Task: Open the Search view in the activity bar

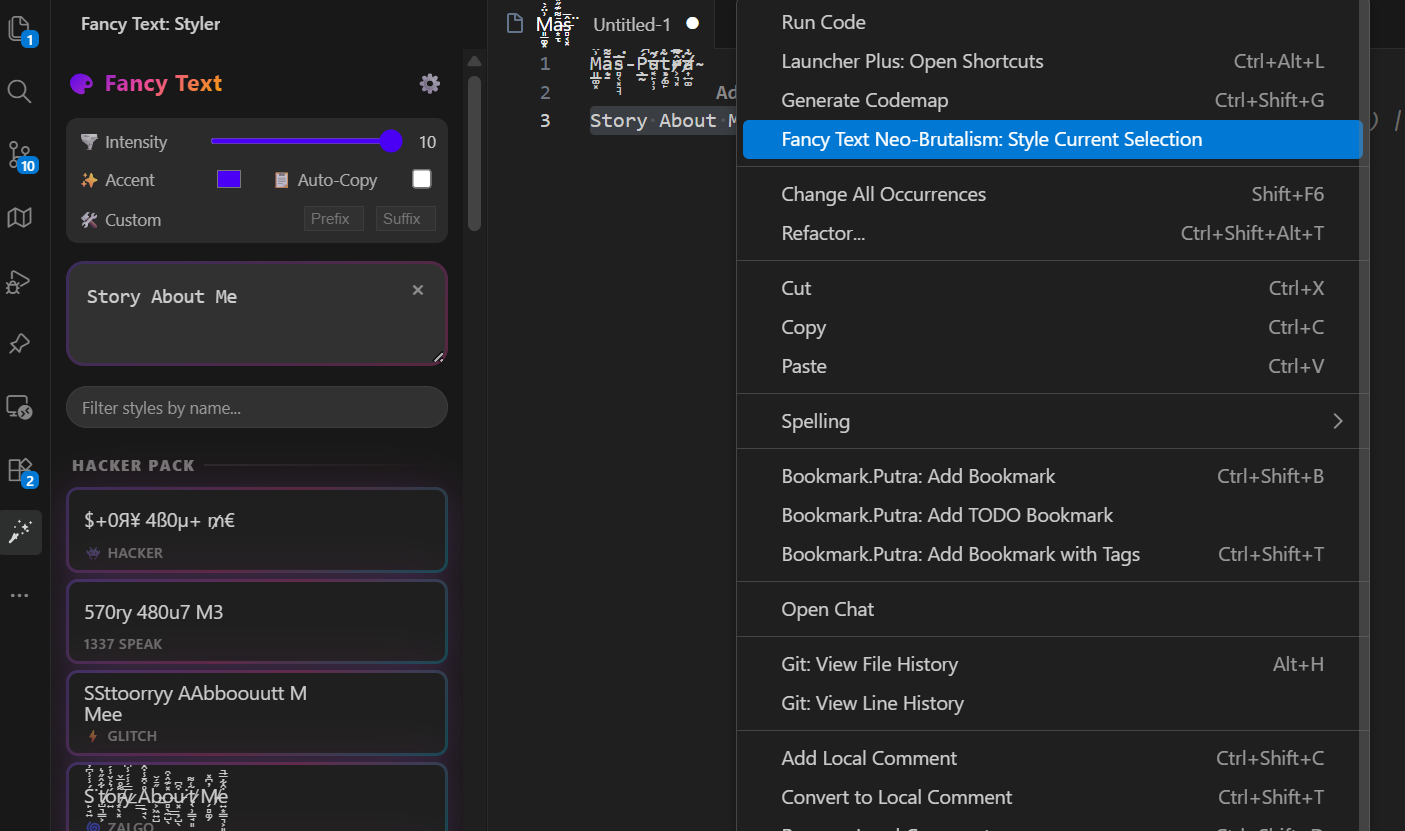Action: coord(20,91)
